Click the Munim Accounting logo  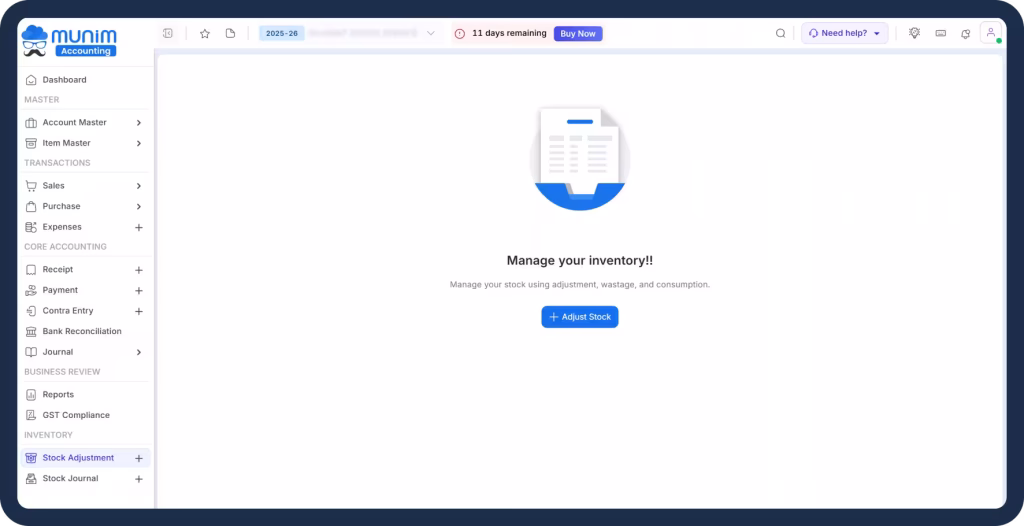coord(69,41)
